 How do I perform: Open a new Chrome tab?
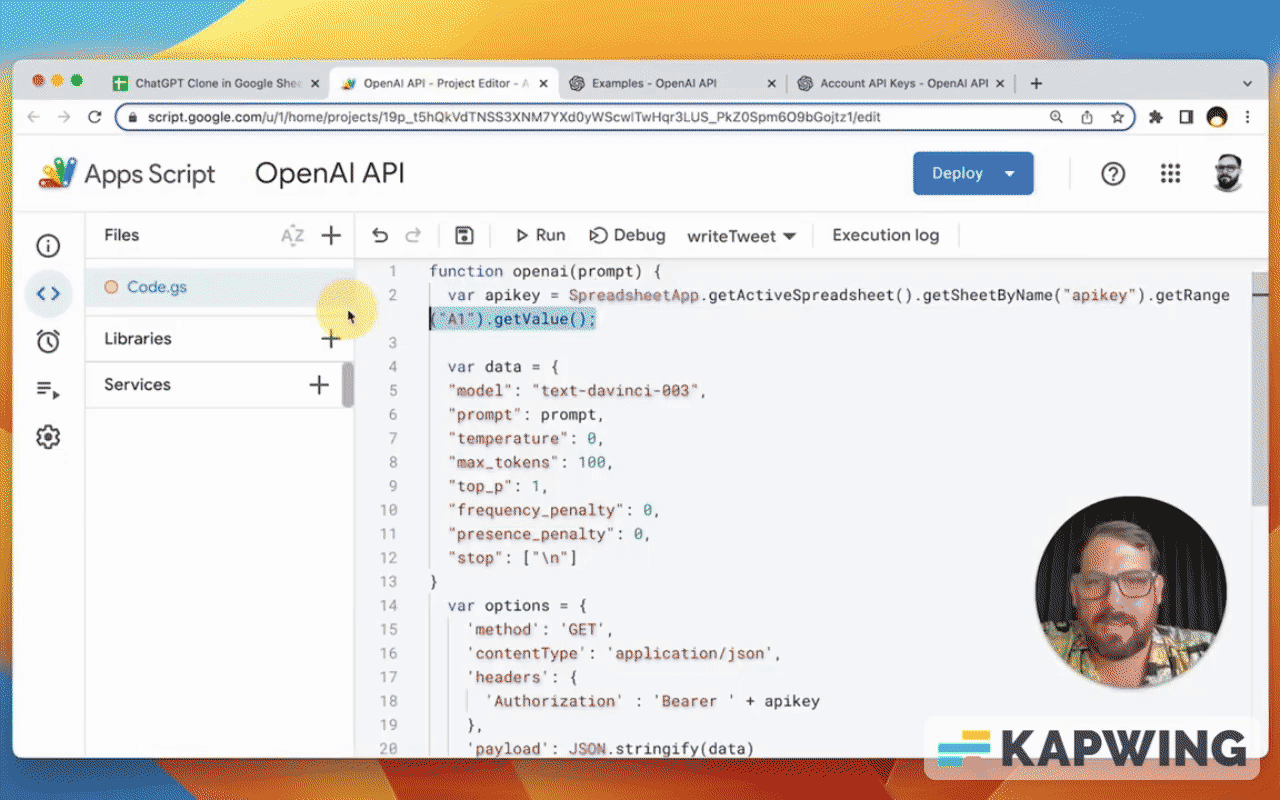1036,84
